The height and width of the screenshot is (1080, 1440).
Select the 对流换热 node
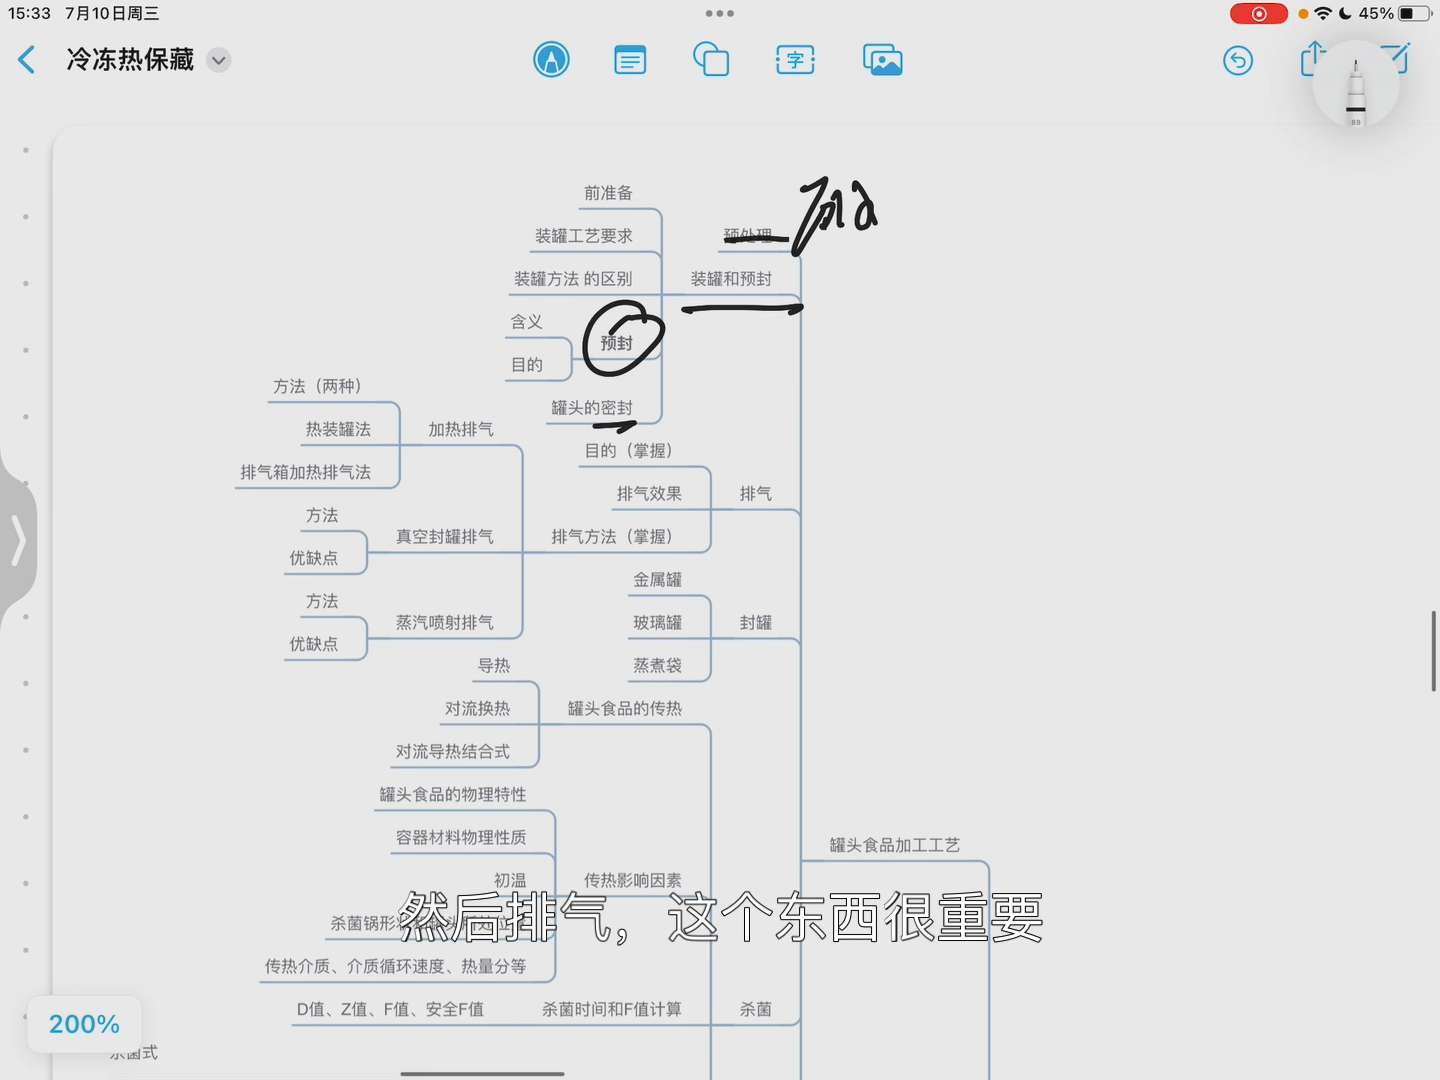coord(477,709)
